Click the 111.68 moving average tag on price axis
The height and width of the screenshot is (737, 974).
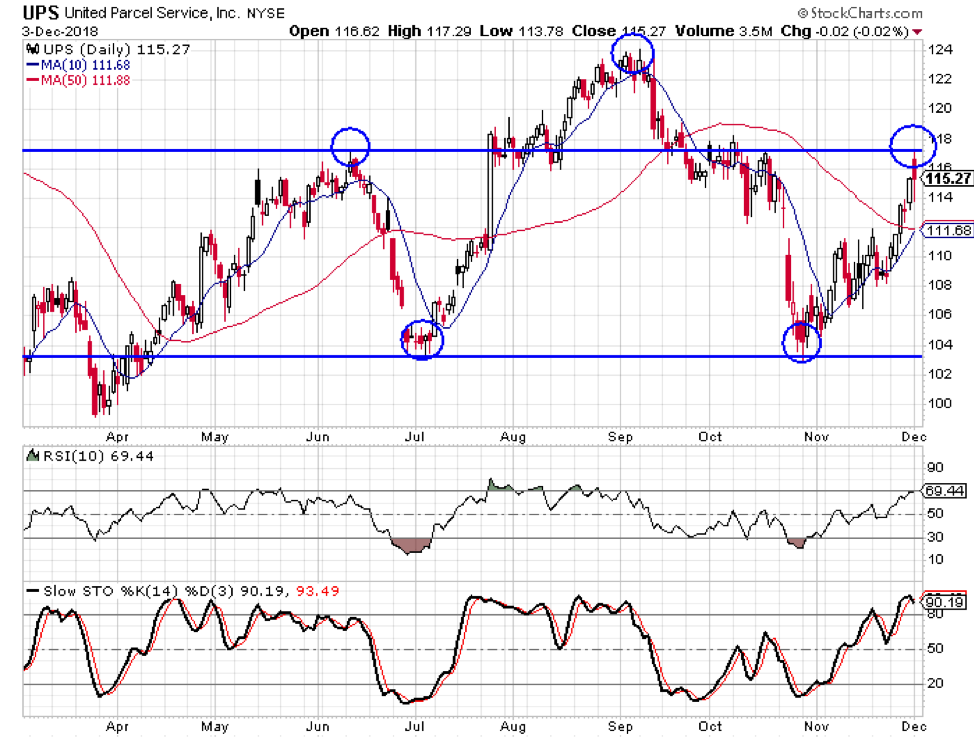tap(948, 231)
